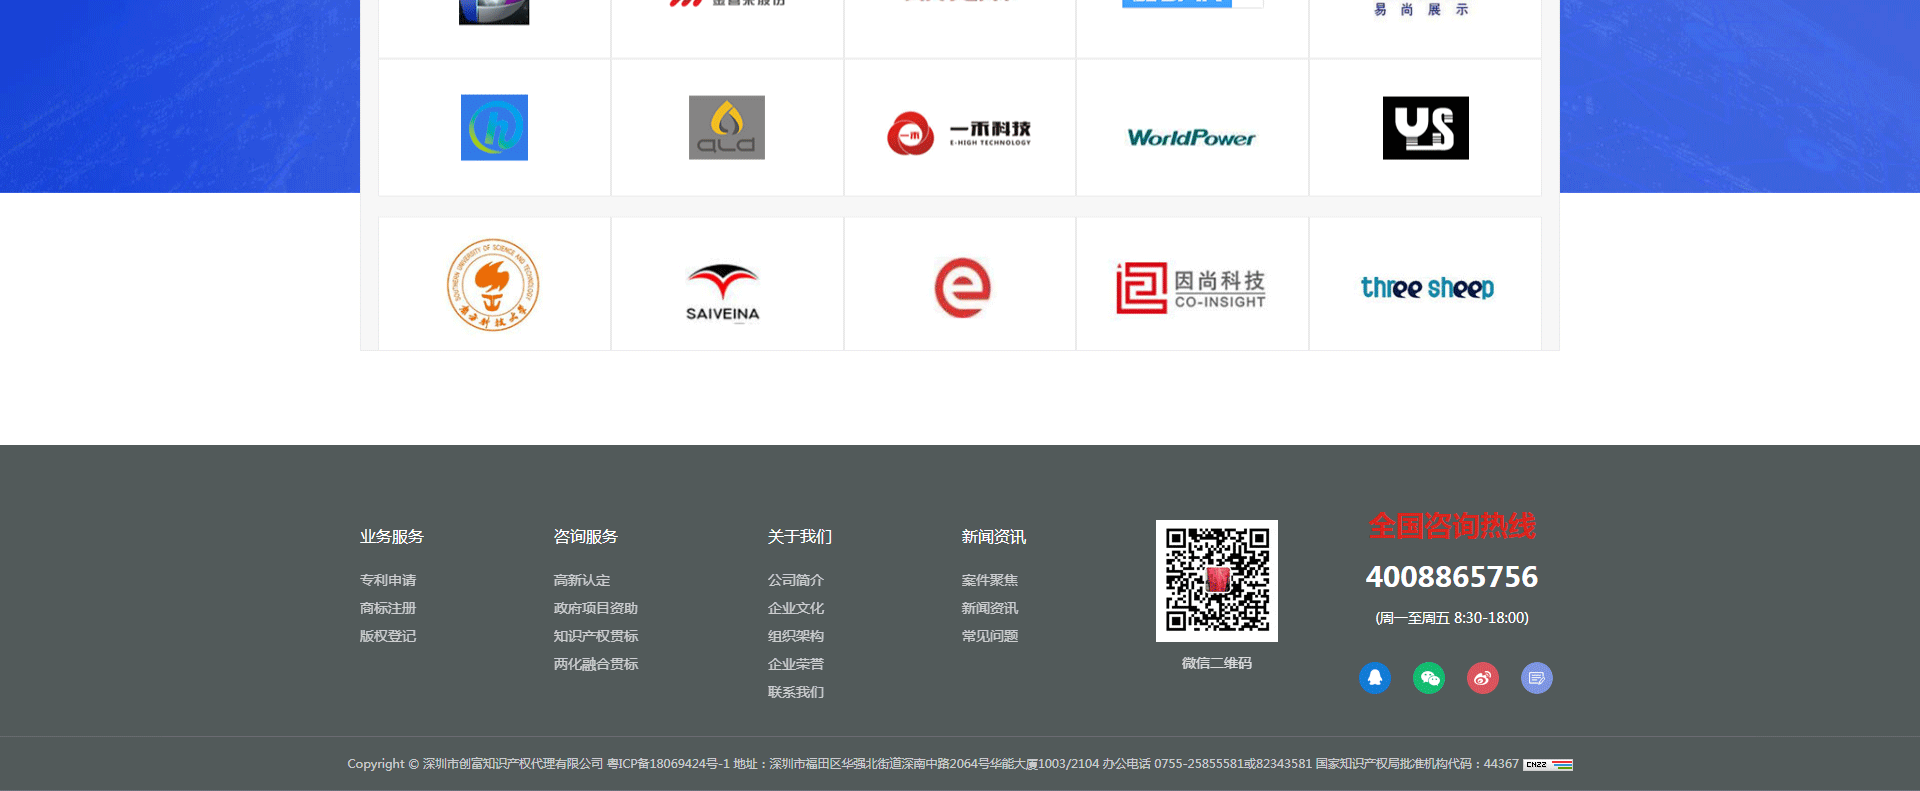Open the 知识产权贯标 link

(596, 636)
